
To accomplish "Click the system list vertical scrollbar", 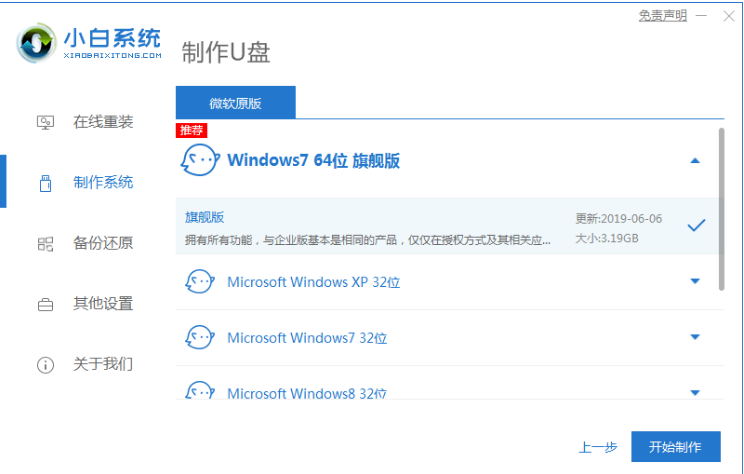I will 721,208.
